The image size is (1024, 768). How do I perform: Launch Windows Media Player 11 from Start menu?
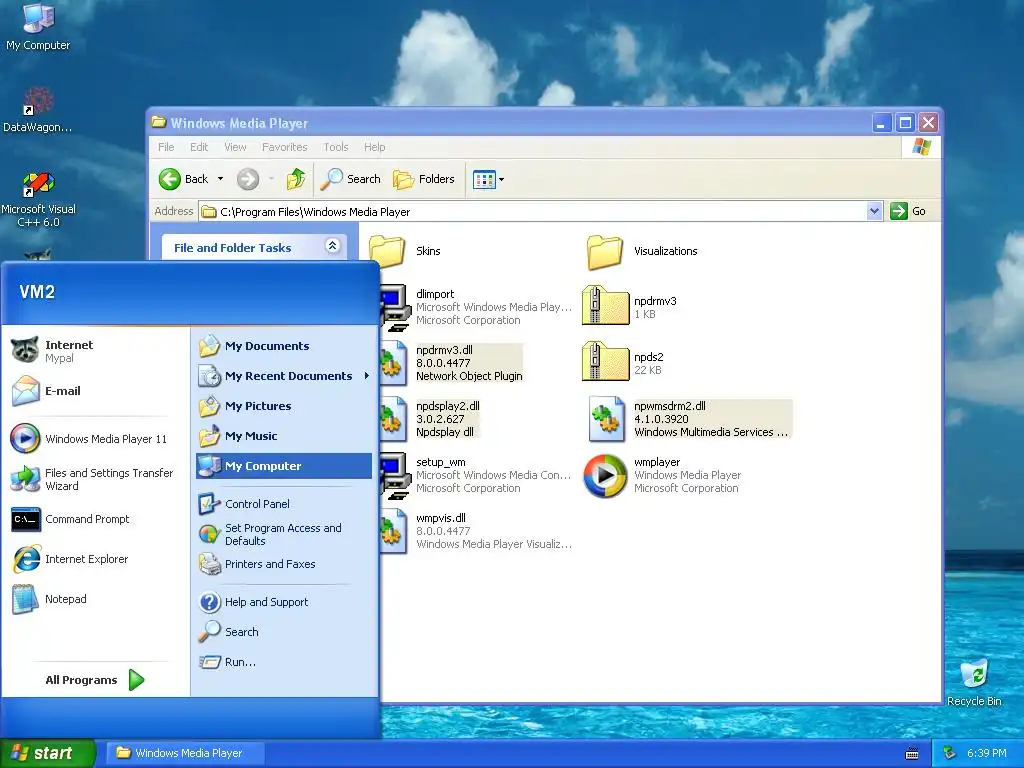click(89, 439)
